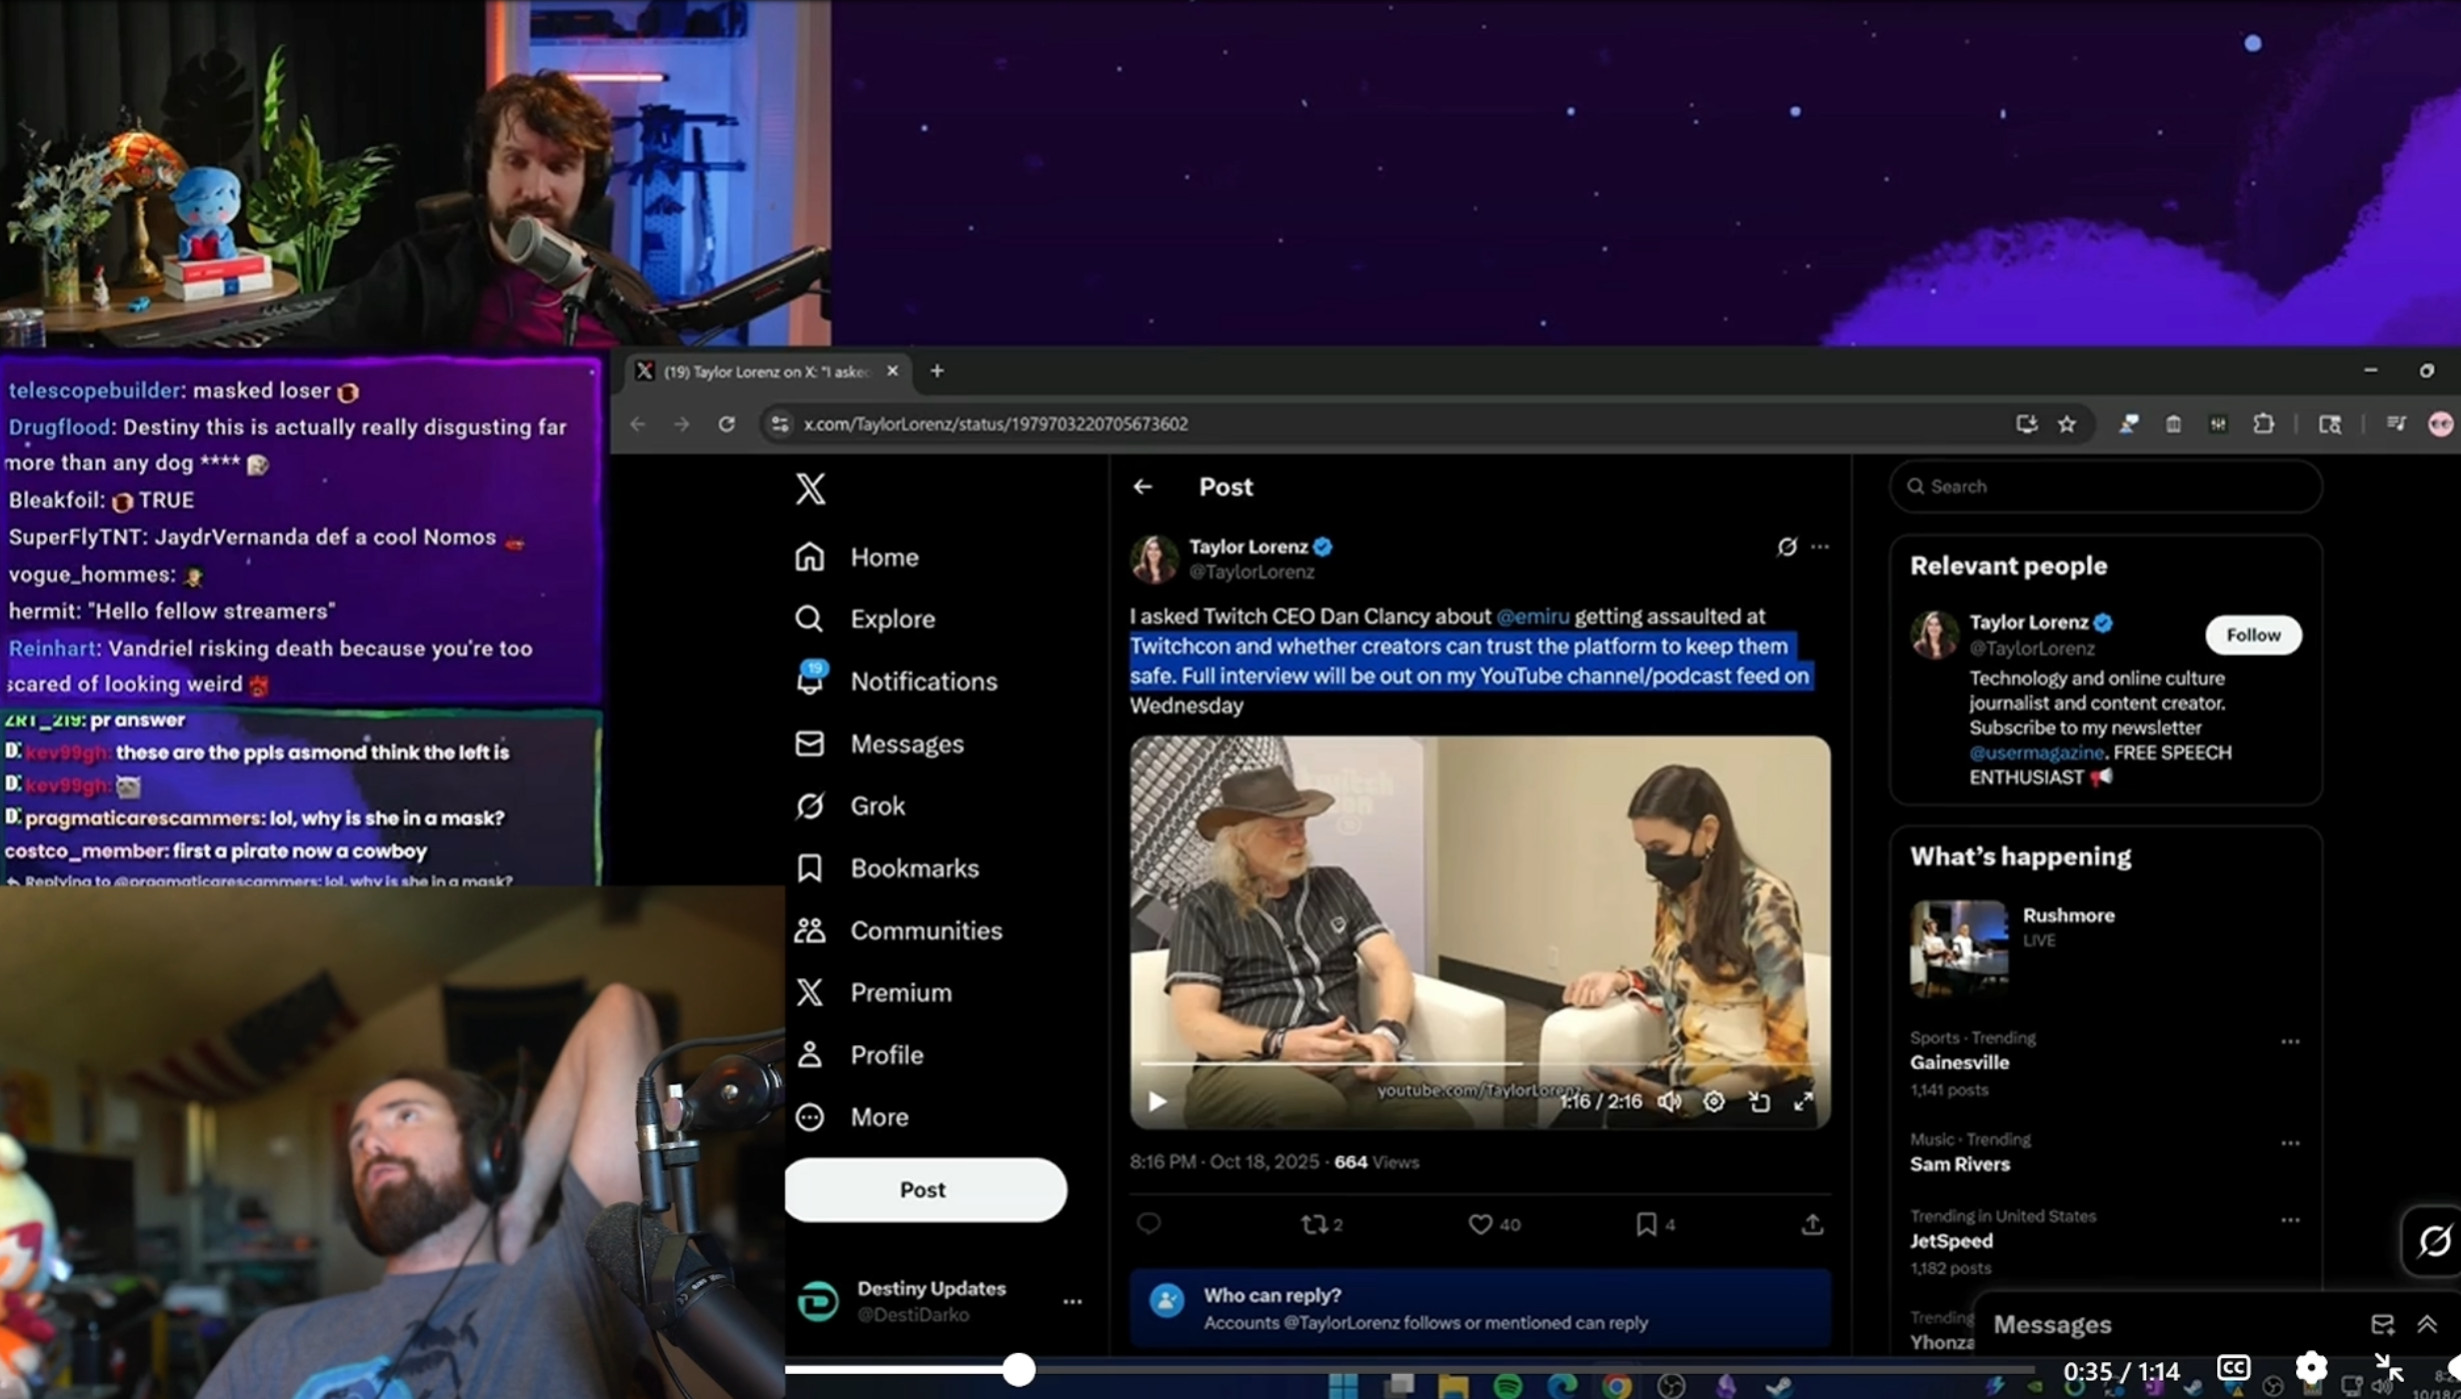The height and width of the screenshot is (1399, 2461).
Task: Bookmark the Taylor Lorenz post
Action: [x=1646, y=1224]
